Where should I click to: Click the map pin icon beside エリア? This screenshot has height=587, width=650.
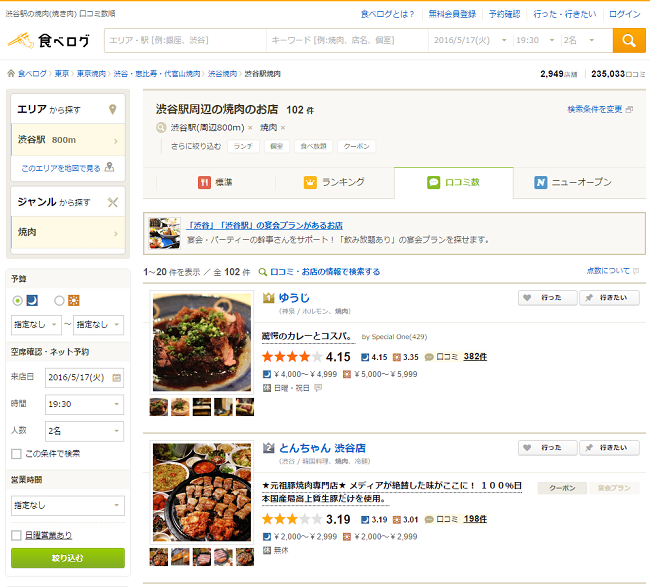[x=112, y=109]
